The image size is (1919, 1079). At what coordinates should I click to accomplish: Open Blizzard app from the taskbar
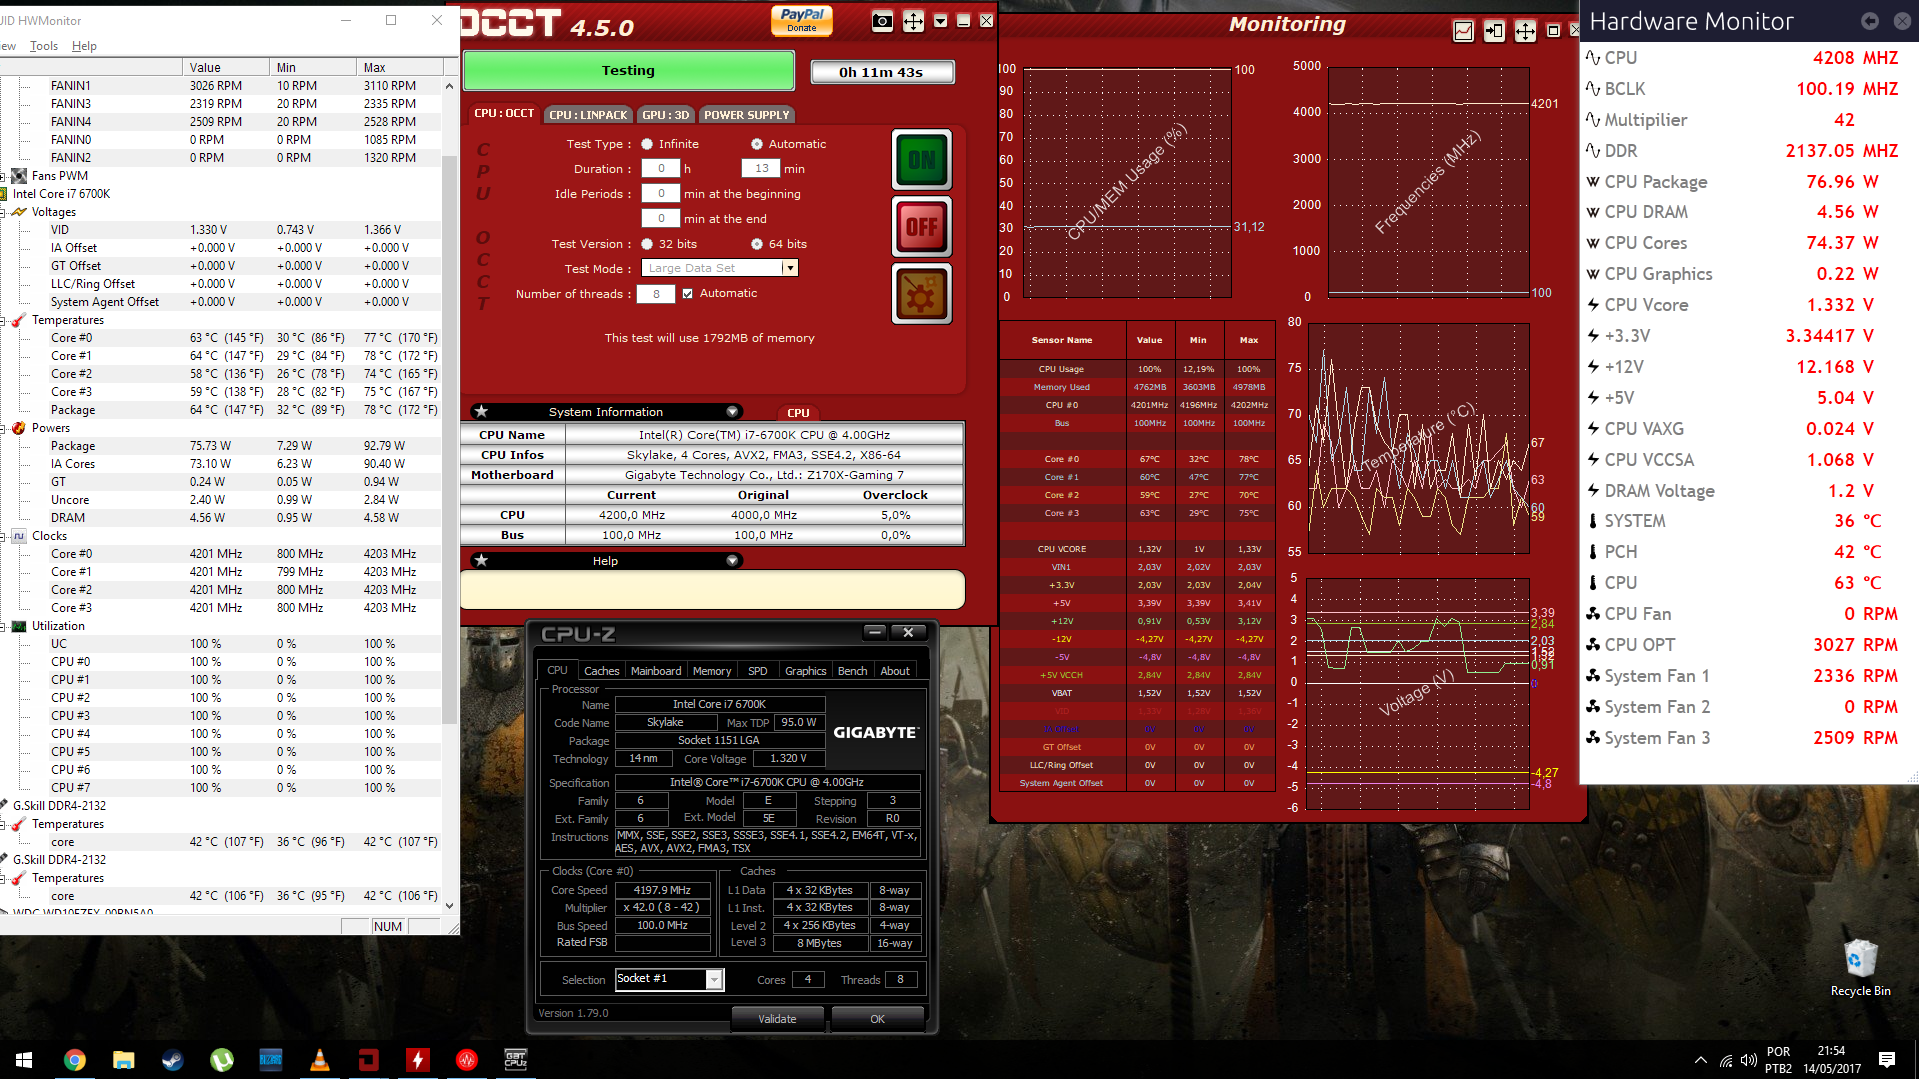click(x=270, y=1059)
